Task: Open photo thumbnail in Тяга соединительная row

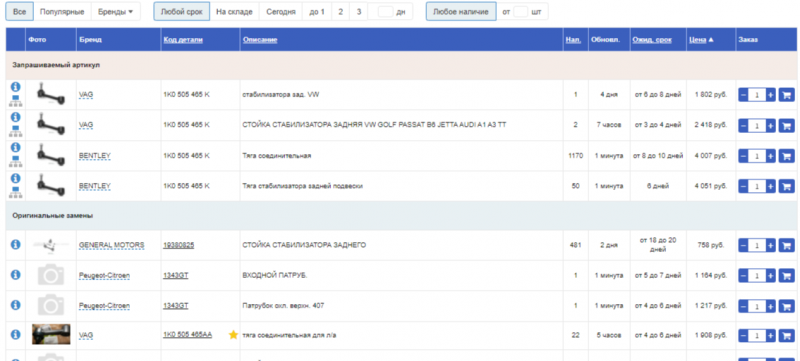Action: point(51,156)
